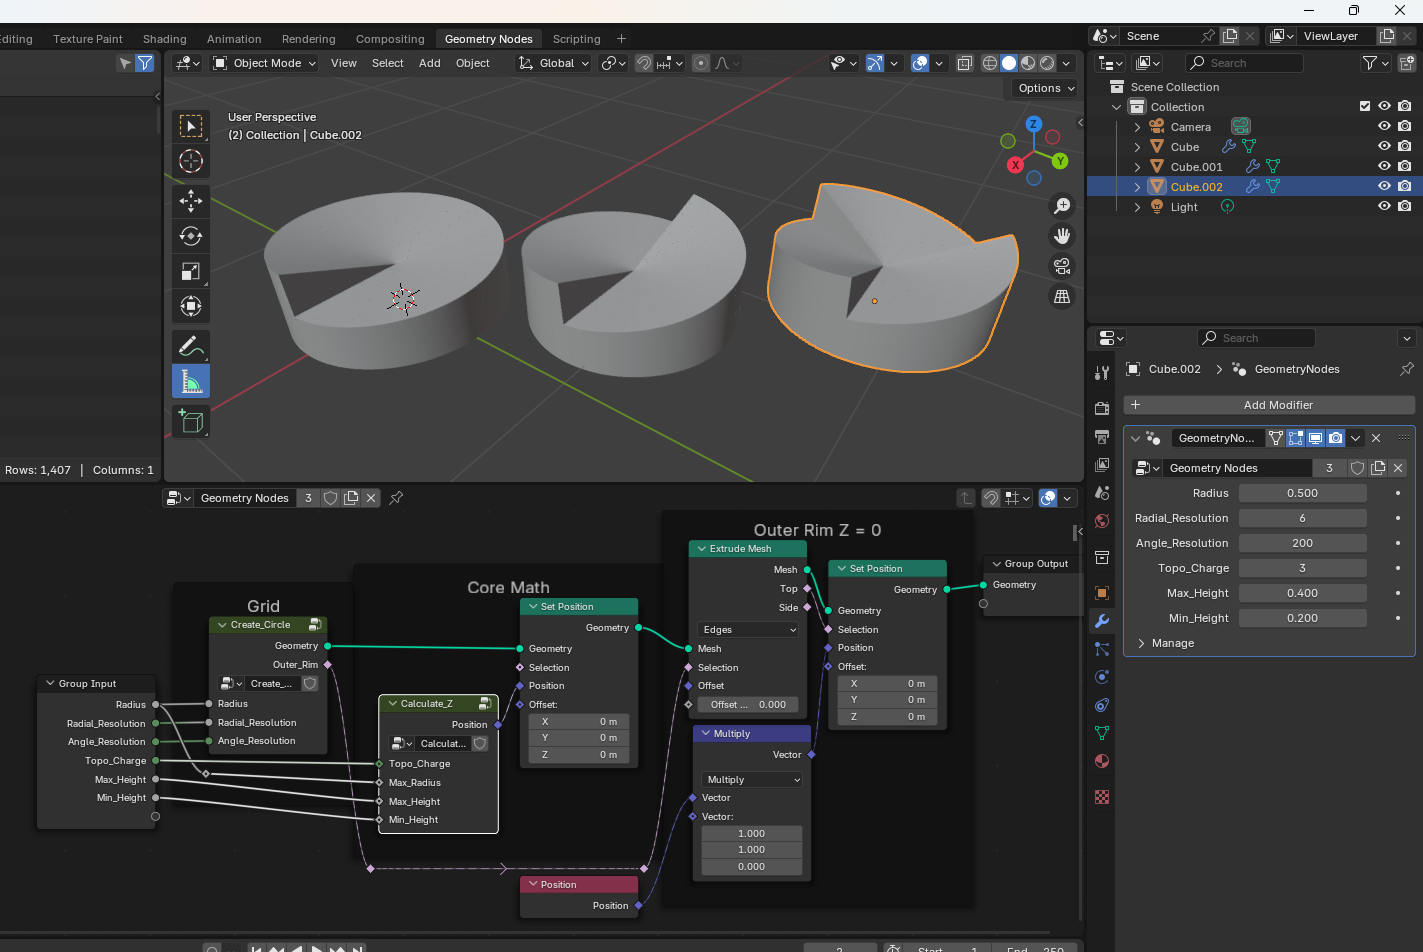This screenshot has height=952, width=1423.
Task: Open the Render properties tab
Action: pyautogui.click(x=1102, y=408)
